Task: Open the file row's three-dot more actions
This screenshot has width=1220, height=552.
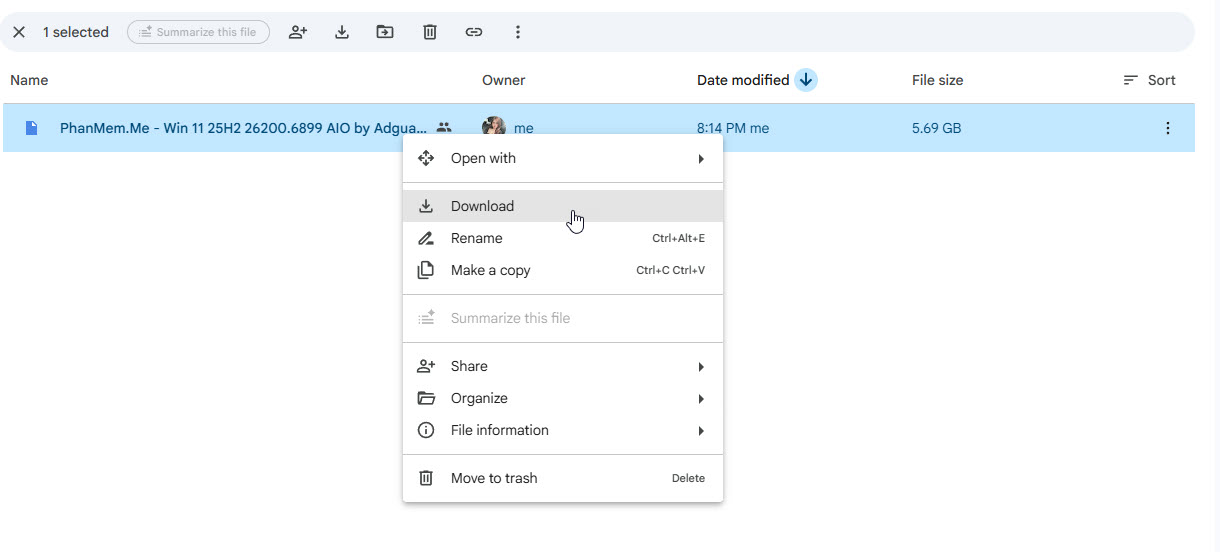Action: coord(1167,128)
